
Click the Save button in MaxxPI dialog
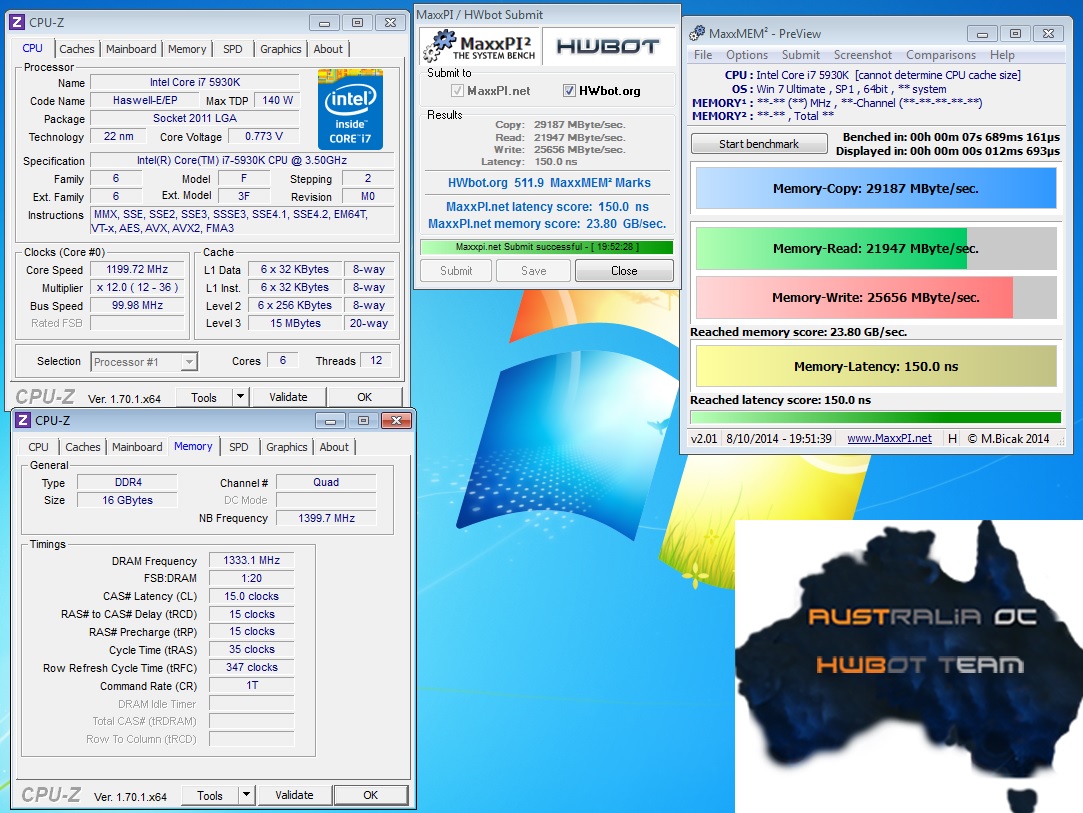[x=533, y=271]
